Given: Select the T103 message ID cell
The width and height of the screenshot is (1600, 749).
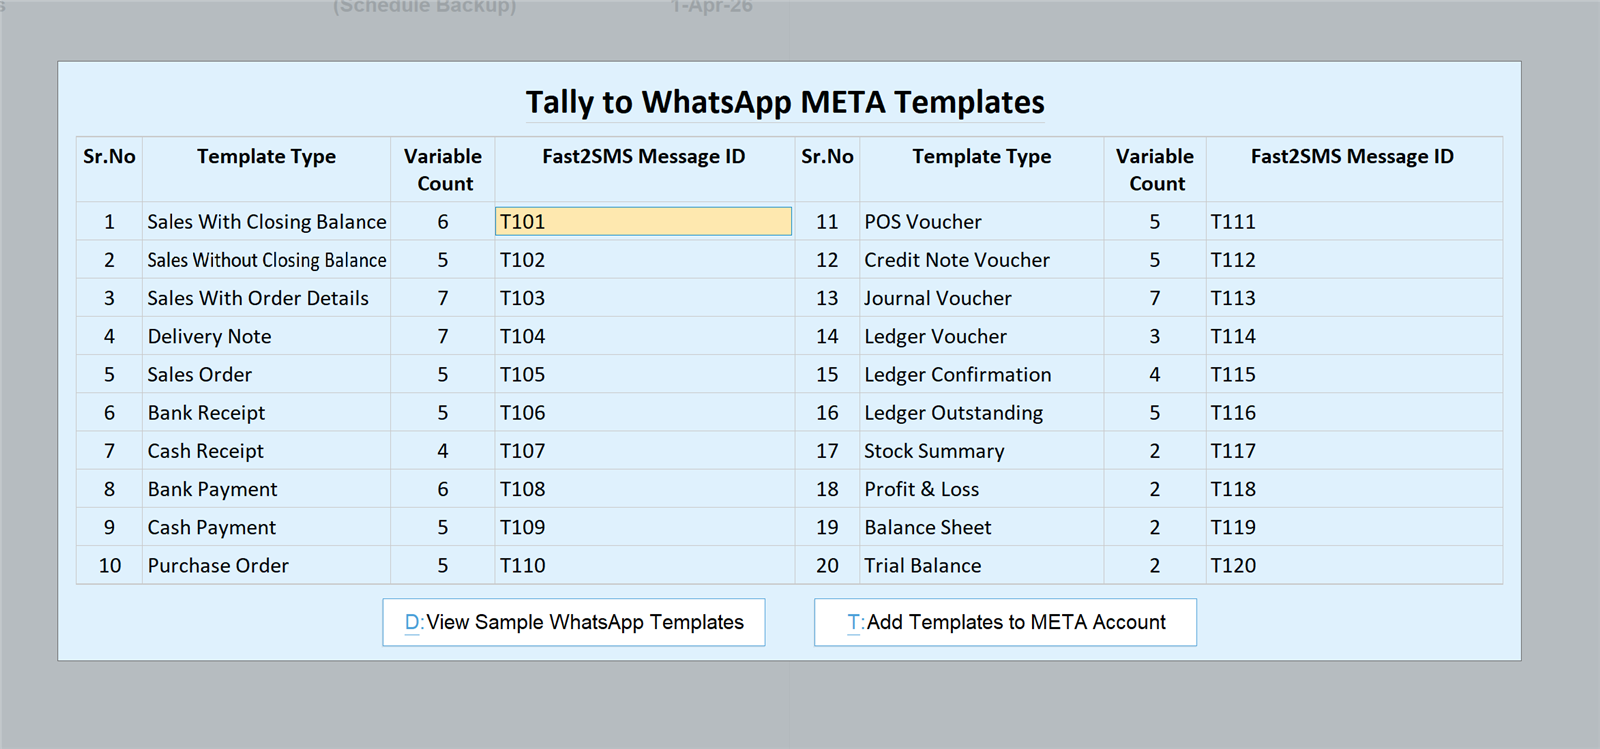Looking at the screenshot, I should [x=643, y=298].
